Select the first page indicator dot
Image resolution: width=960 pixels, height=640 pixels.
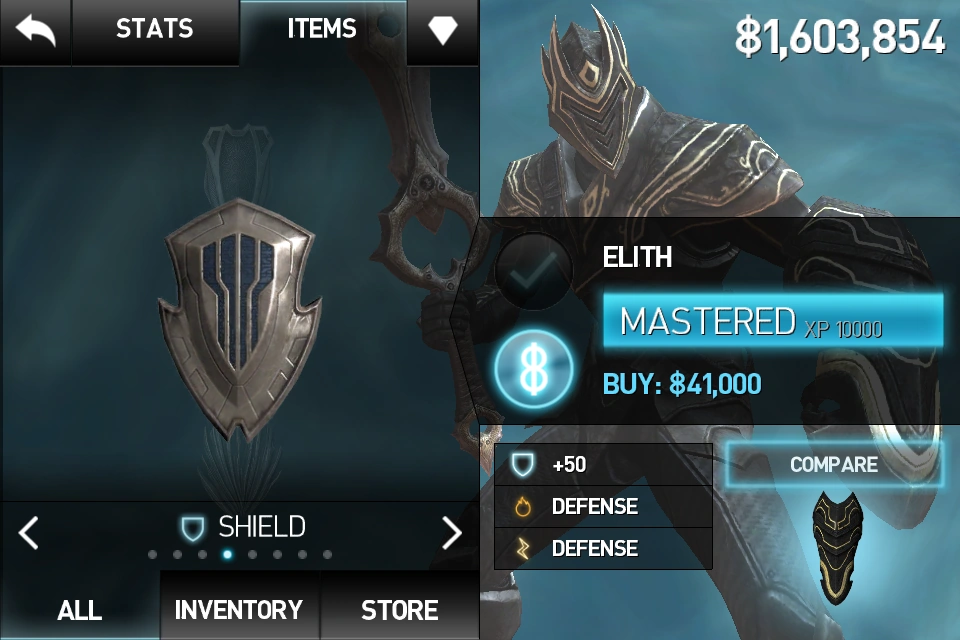(x=152, y=554)
